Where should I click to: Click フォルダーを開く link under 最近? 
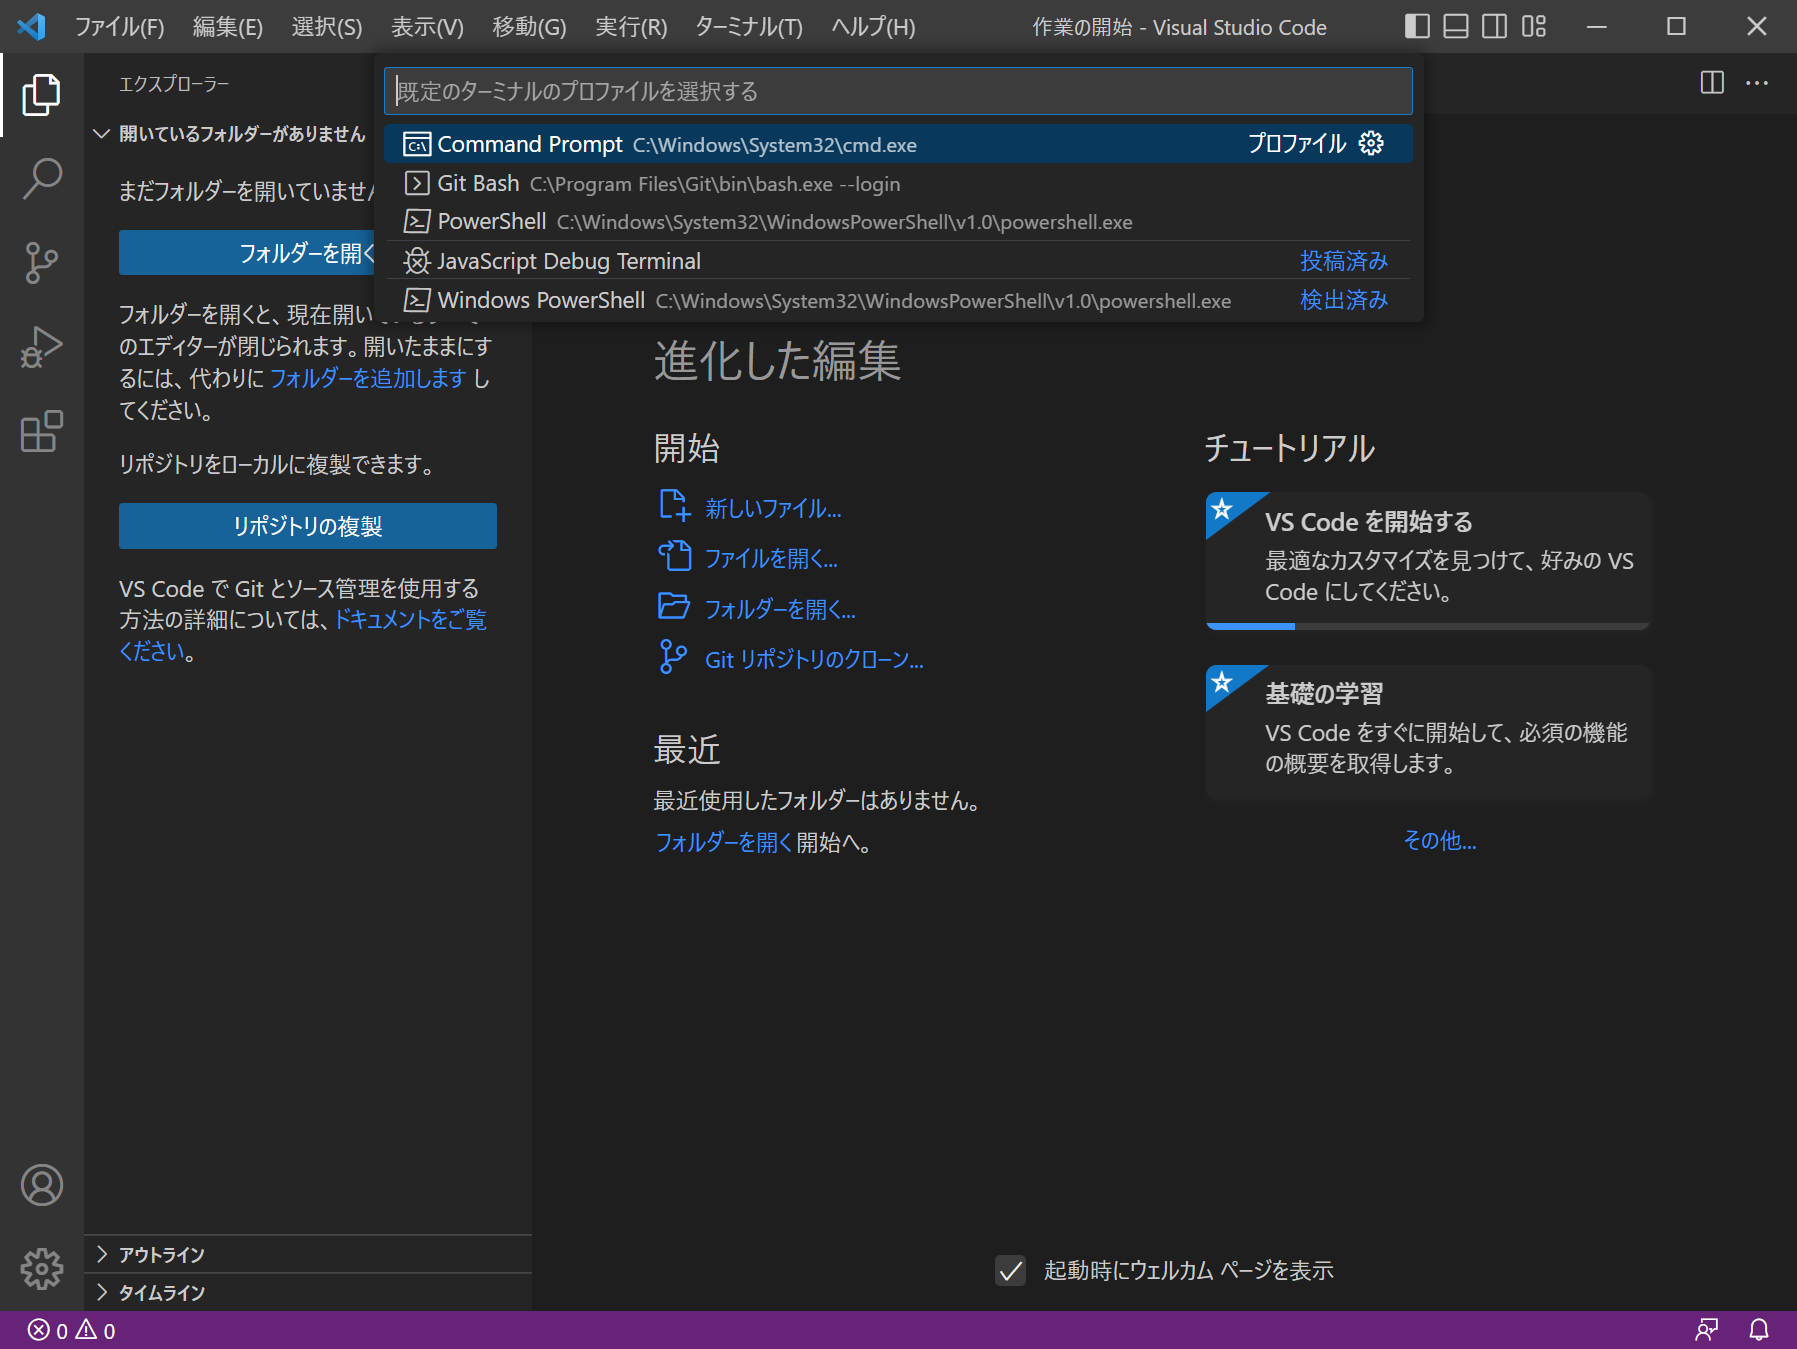coord(723,842)
